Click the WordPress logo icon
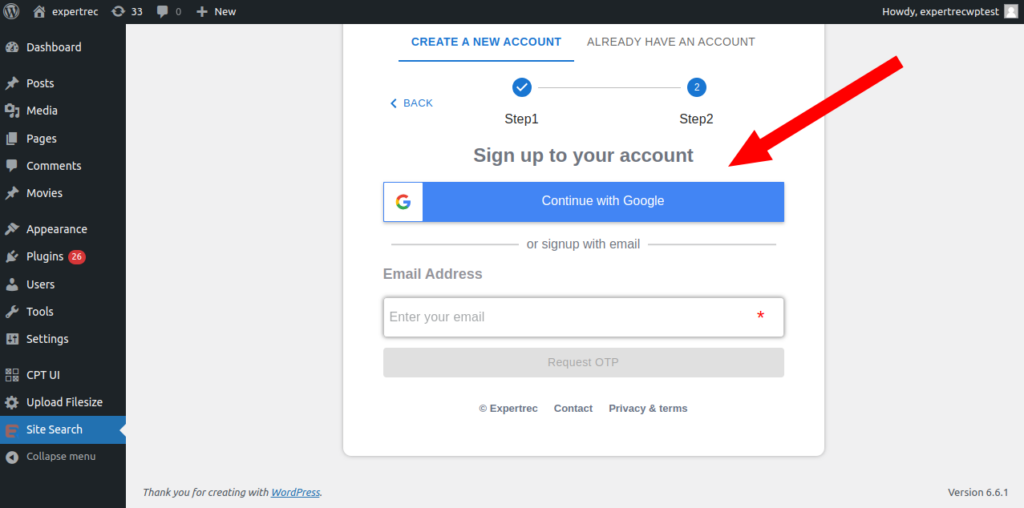 [x=13, y=12]
